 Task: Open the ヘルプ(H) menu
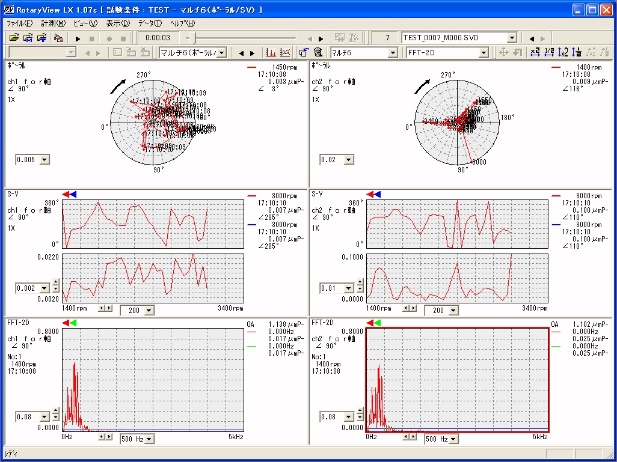pyautogui.click(x=183, y=24)
